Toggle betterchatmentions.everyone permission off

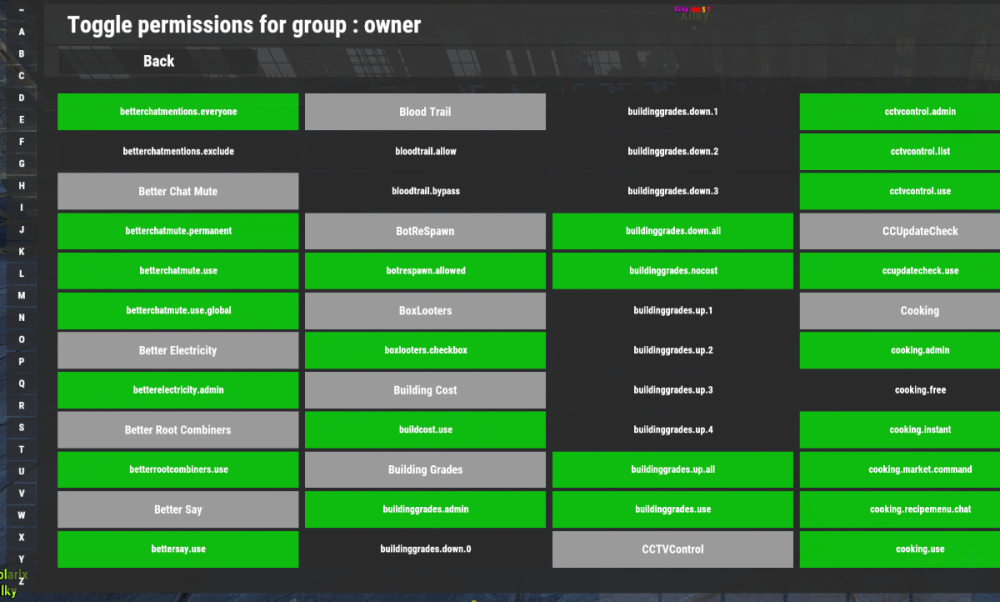178,112
